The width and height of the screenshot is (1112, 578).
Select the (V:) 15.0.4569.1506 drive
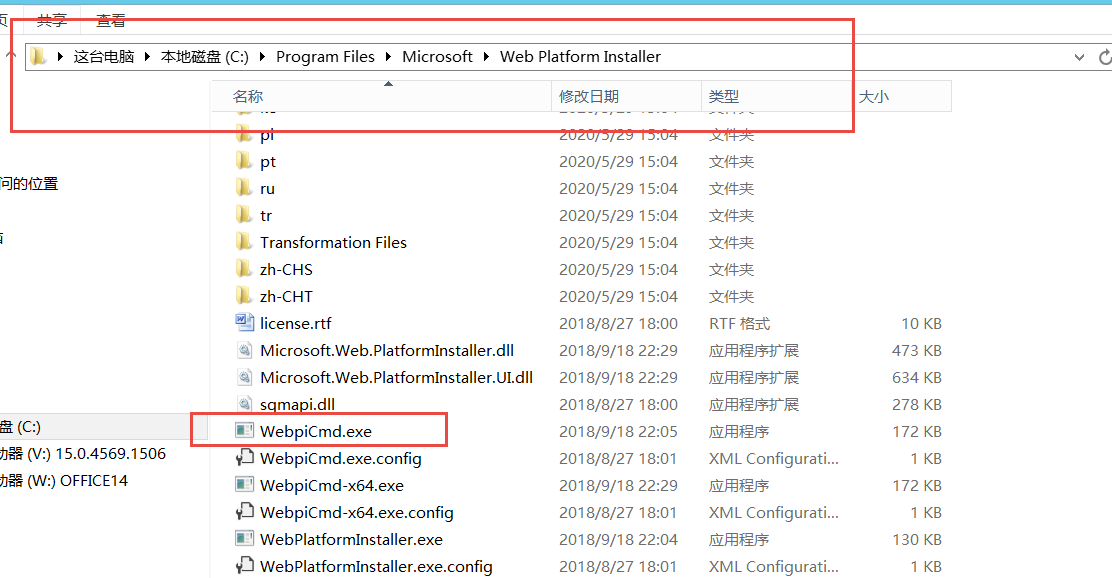83,454
